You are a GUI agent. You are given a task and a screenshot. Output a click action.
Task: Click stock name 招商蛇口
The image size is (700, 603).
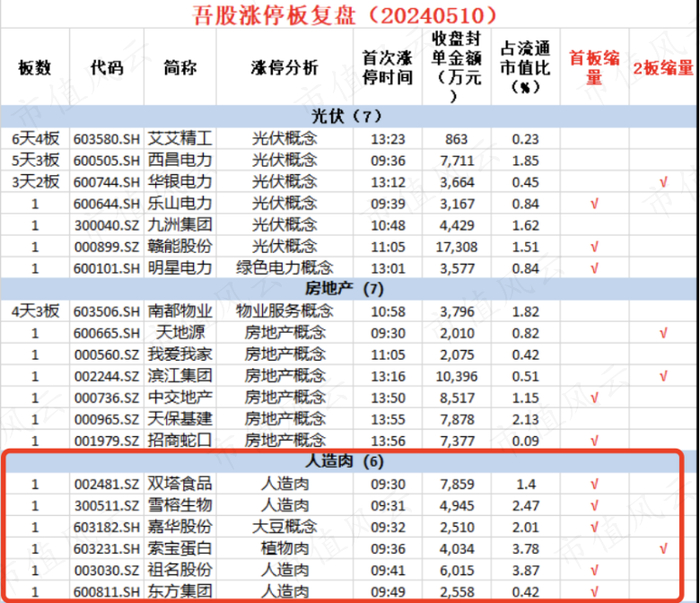(x=180, y=440)
